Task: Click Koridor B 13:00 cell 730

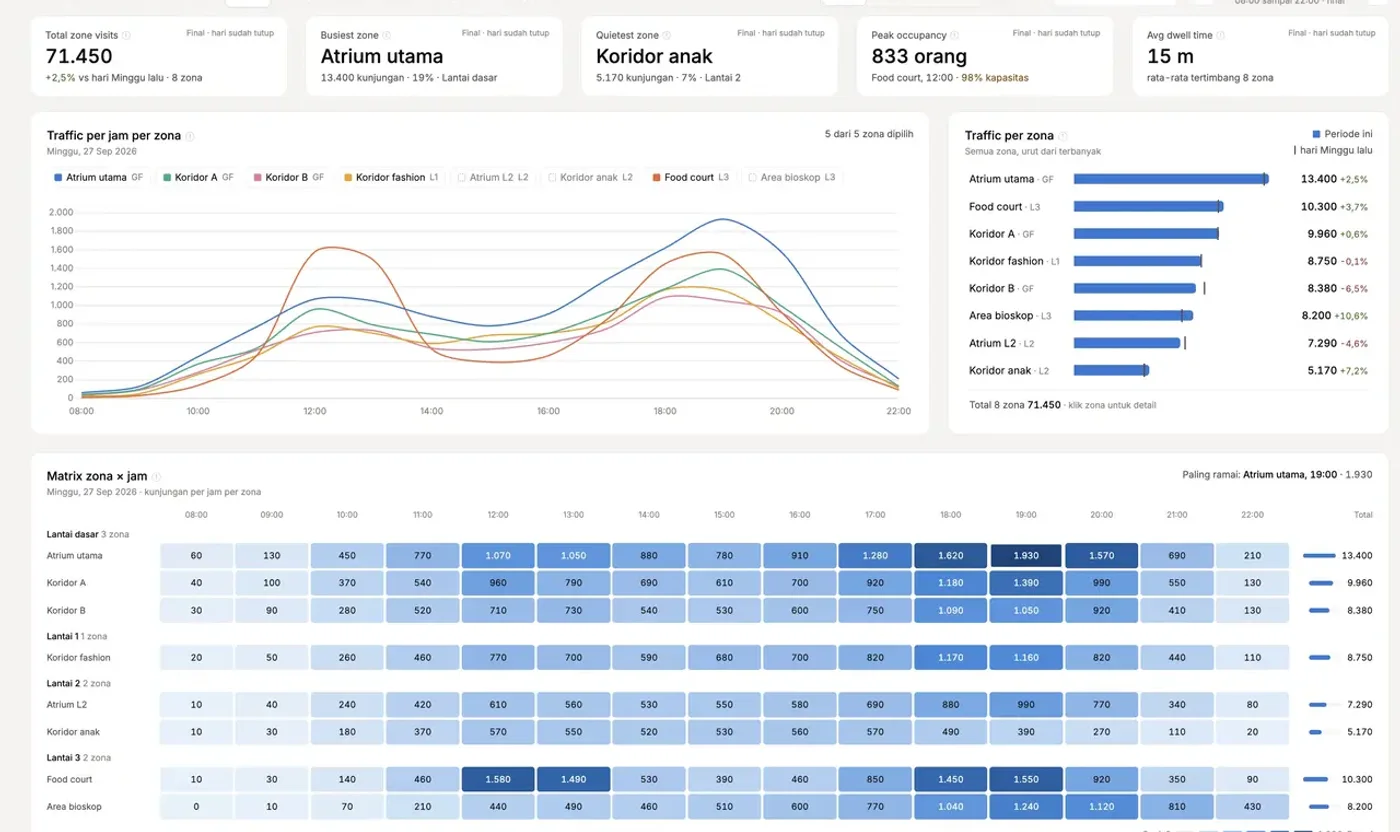Action: click(x=573, y=610)
